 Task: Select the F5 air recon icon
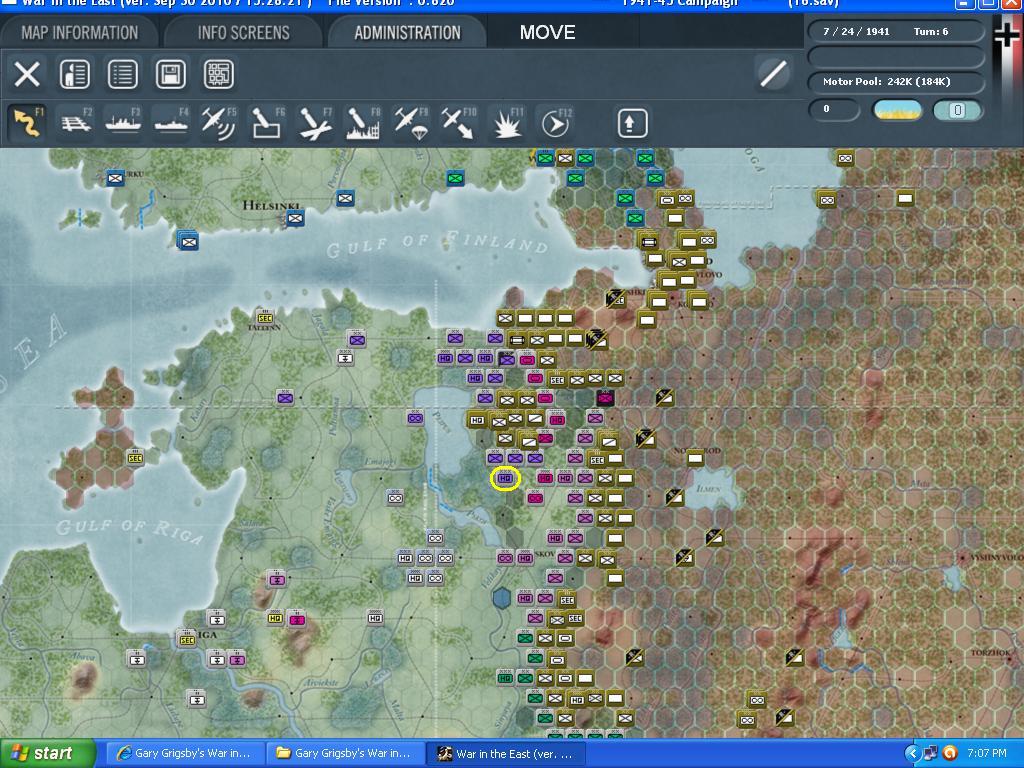(219, 122)
